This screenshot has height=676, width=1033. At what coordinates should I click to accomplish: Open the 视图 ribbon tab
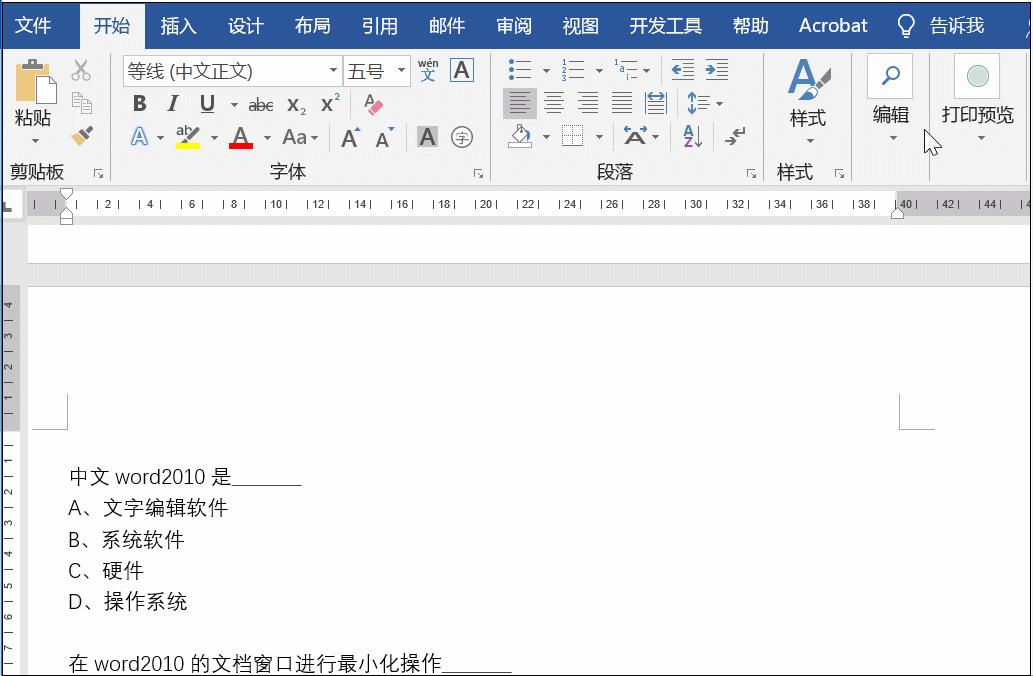point(580,25)
